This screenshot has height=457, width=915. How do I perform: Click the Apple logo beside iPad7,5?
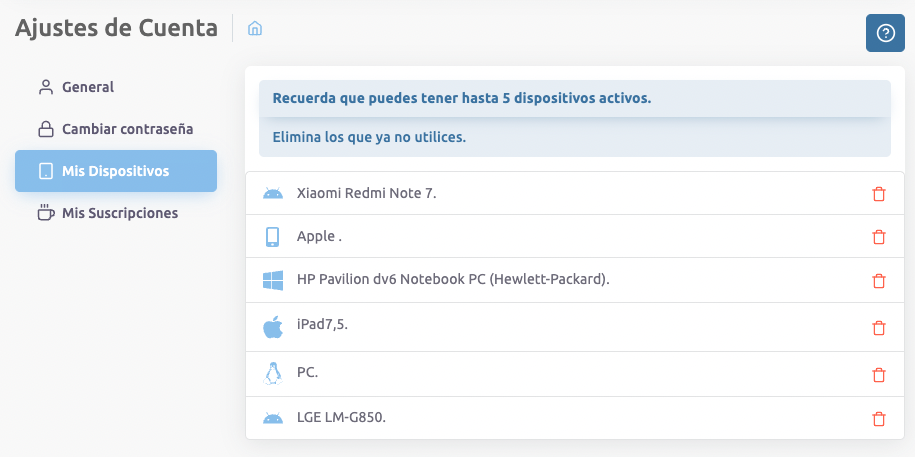click(x=272, y=326)
